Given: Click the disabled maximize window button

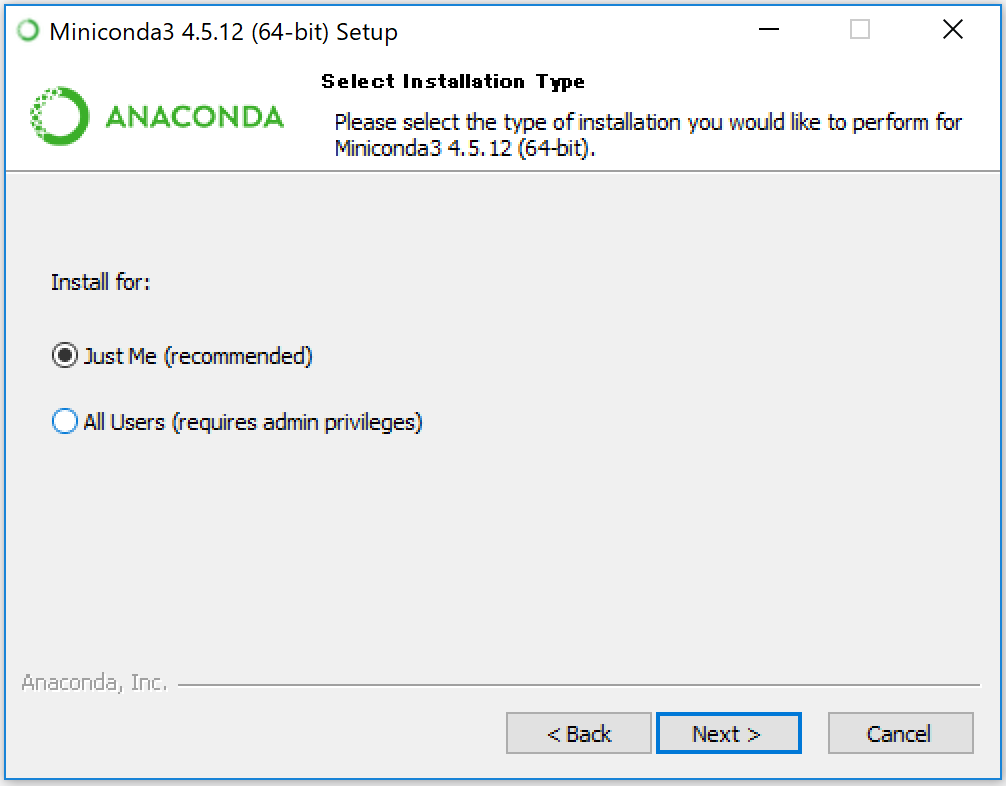Looking at the screenshot, I should (860, 31).
